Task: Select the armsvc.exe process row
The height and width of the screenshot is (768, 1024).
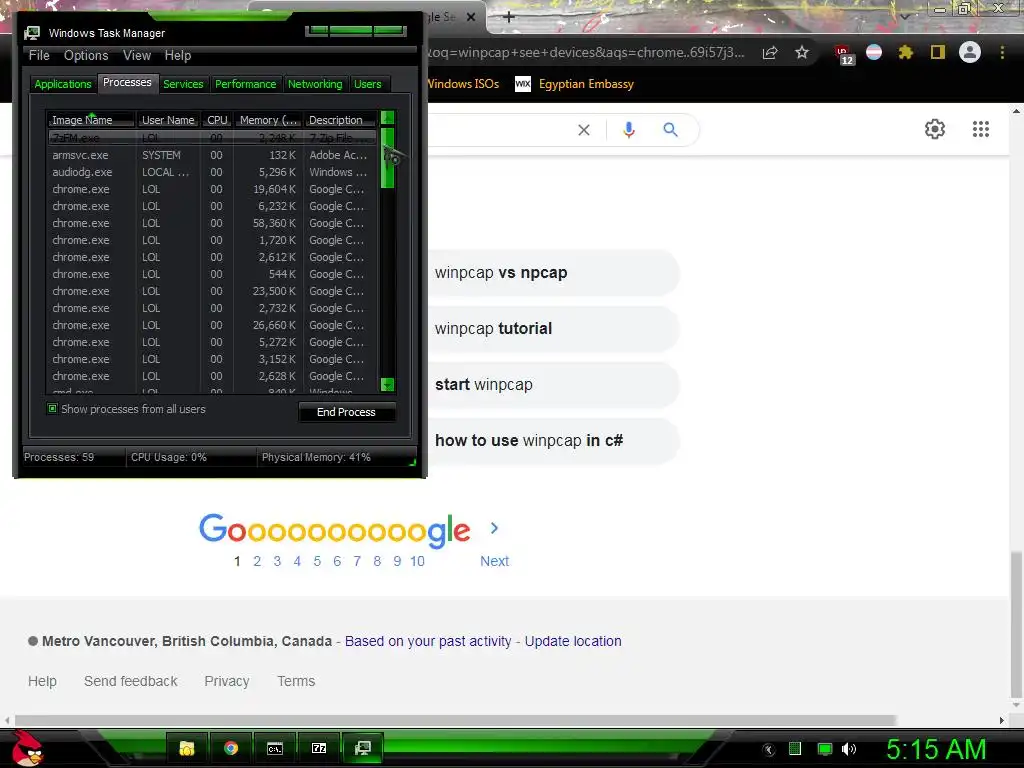Action: click(212, 155)
